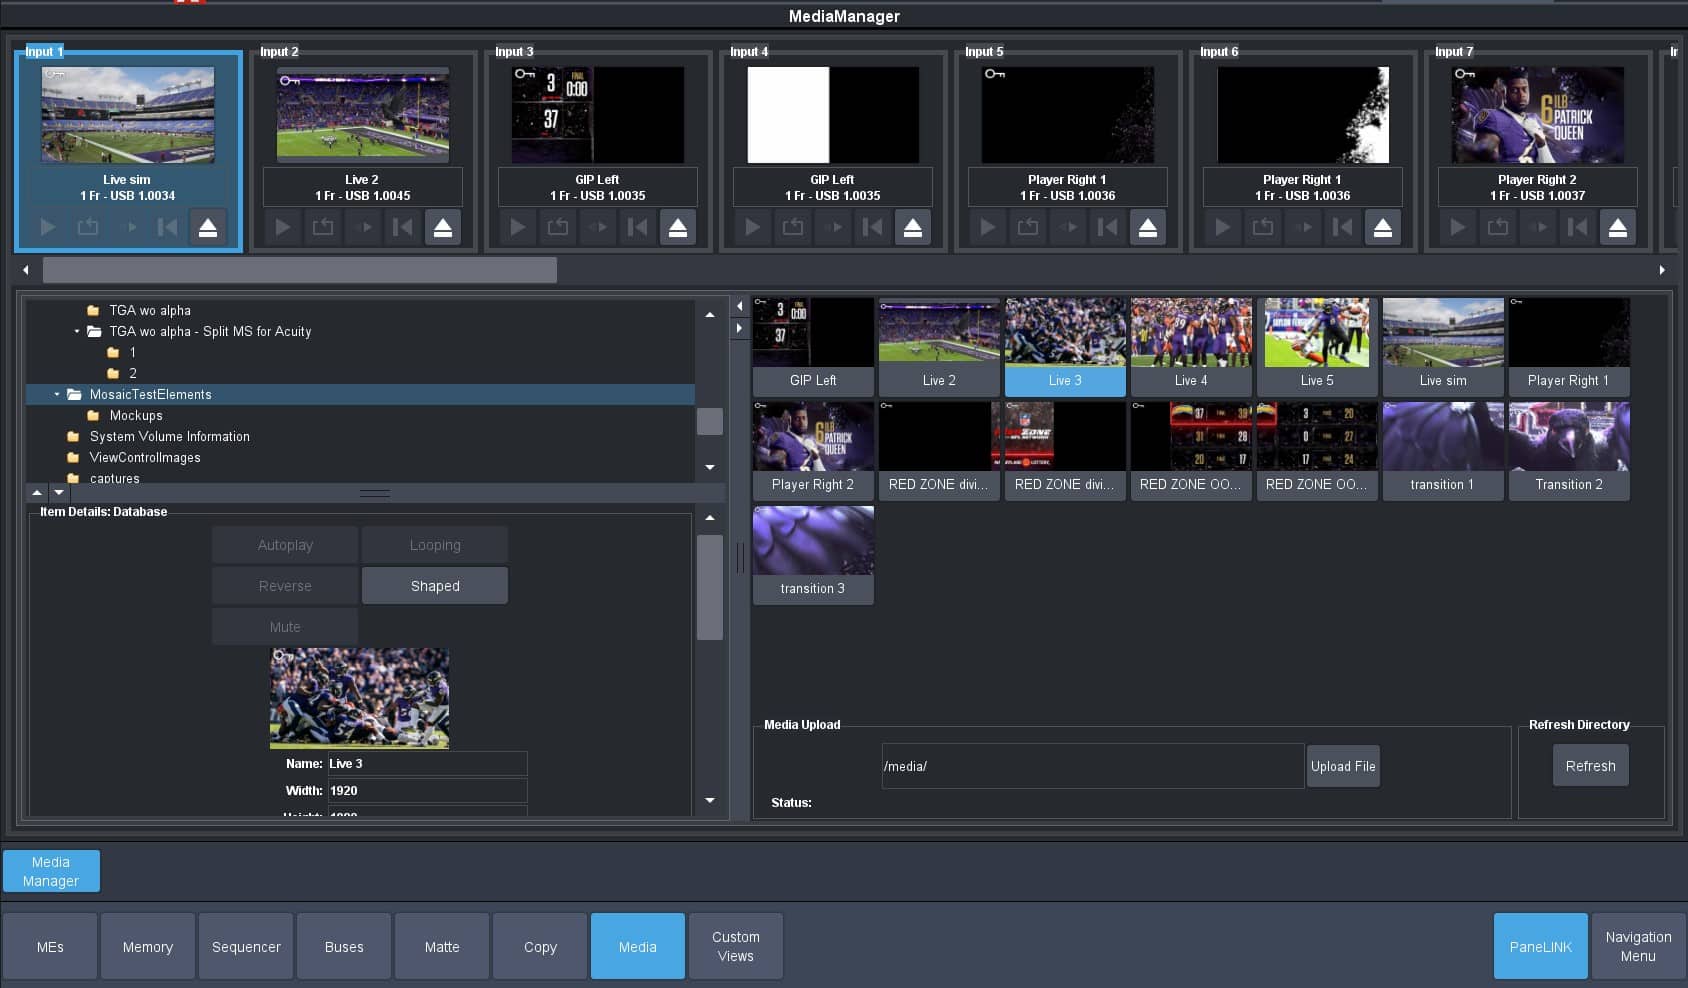Open Custom Views
The width and height of the screenshot is (1688, 988).
click(736, 946)
